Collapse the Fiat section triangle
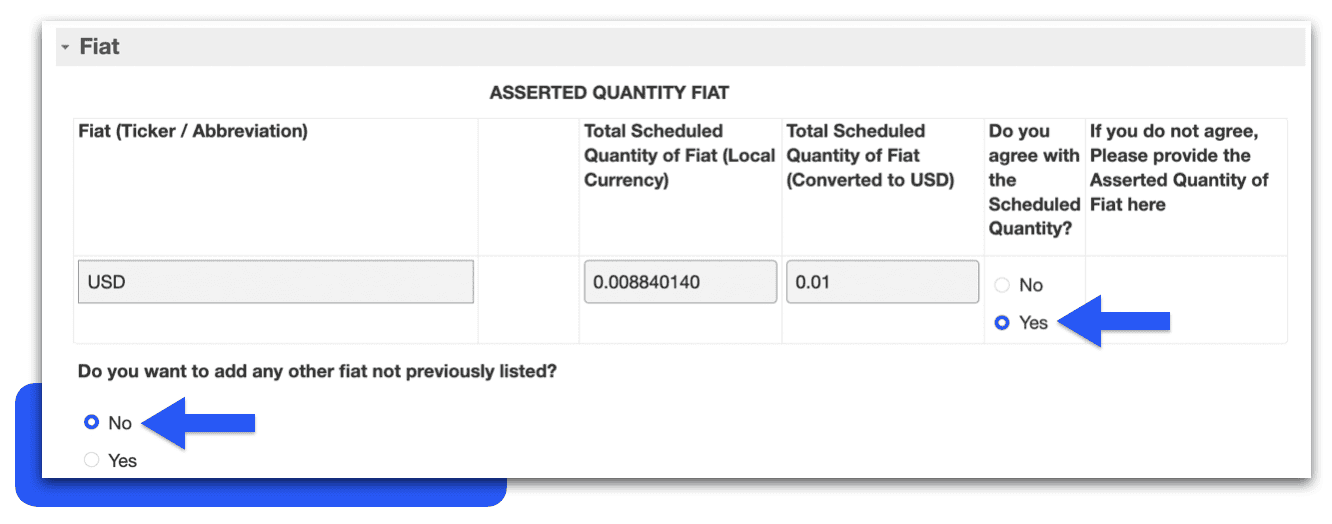 pos(65,48)
